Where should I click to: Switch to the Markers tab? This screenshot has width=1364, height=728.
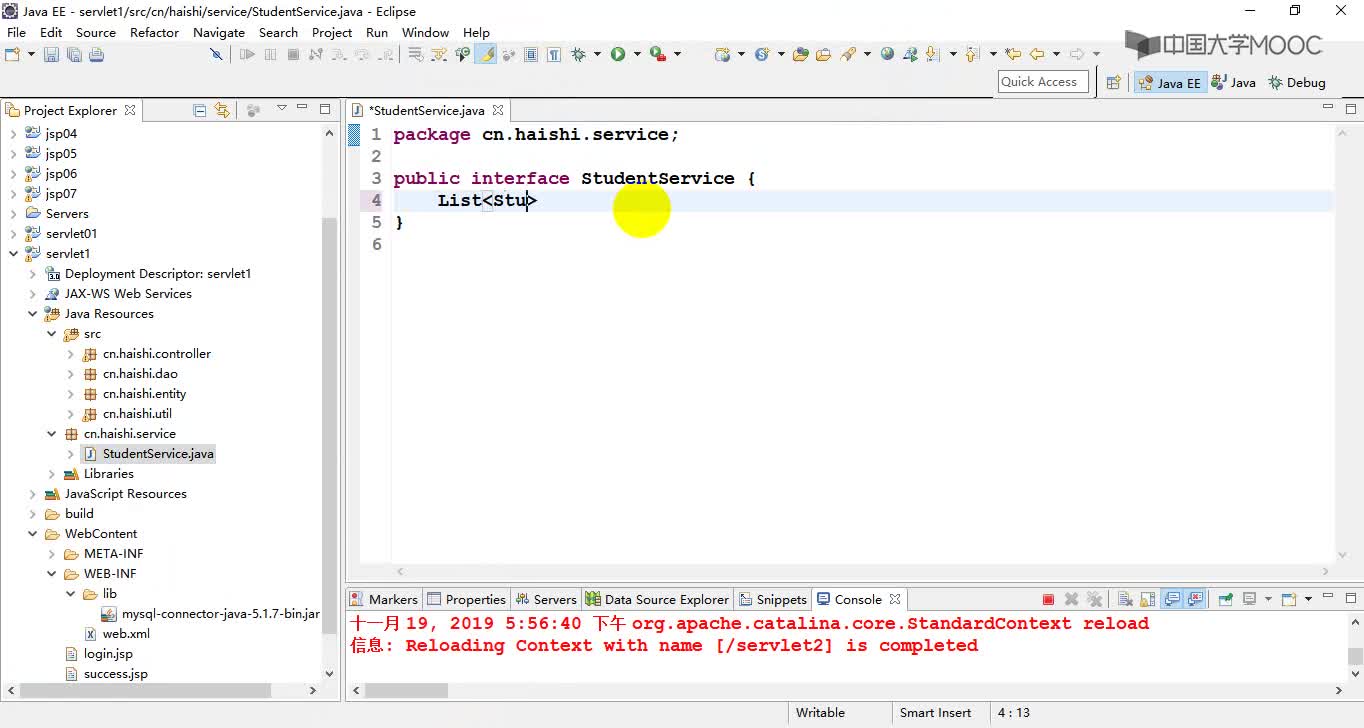pos(384,599)
